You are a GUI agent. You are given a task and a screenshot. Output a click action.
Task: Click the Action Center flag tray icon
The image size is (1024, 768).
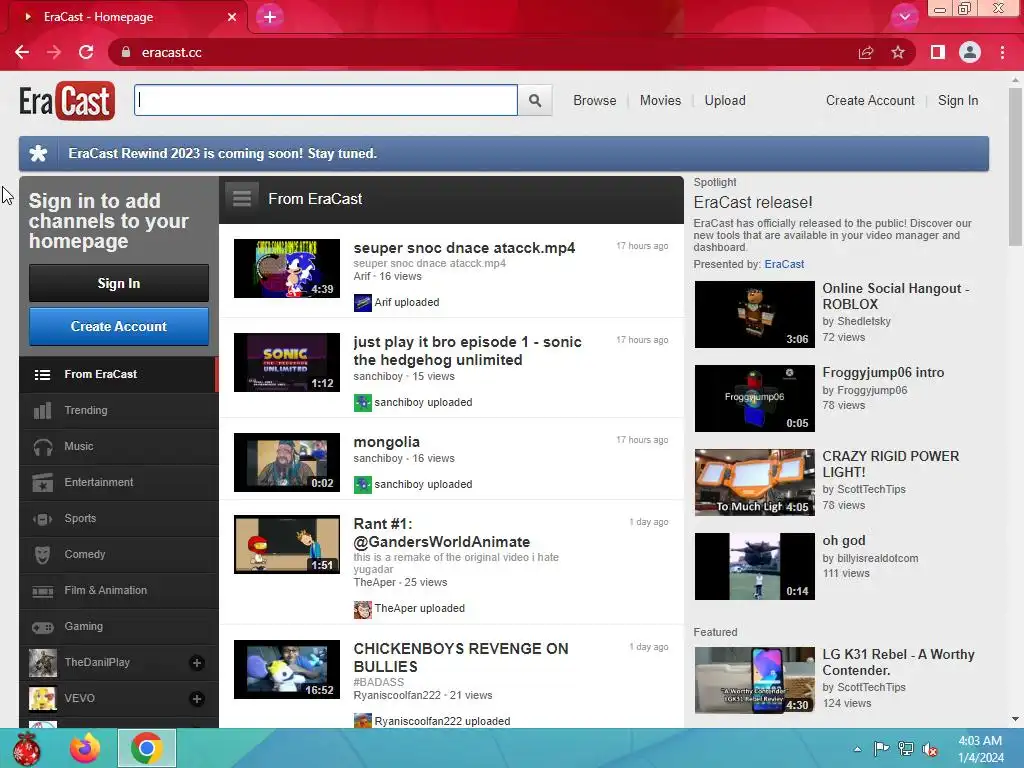pyautogui.click(x=881, y=749)
